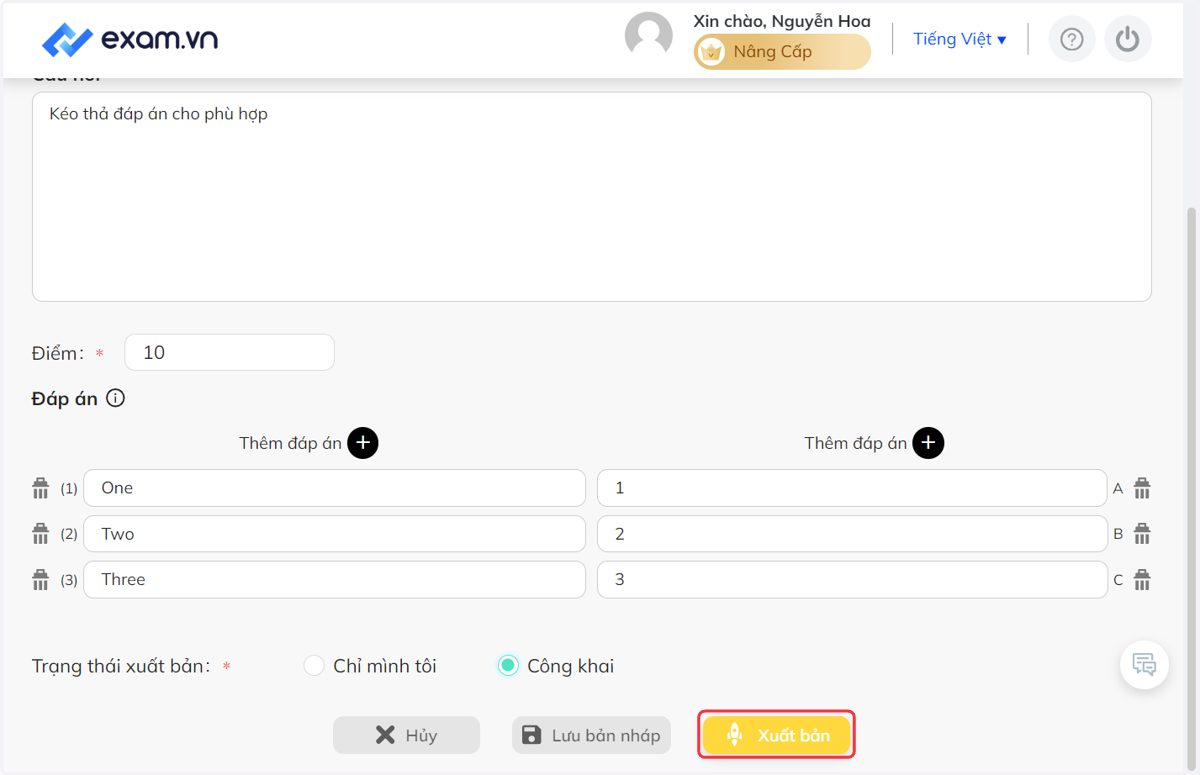Click the Nâng Cấp upgrade button

pos(782,52)
